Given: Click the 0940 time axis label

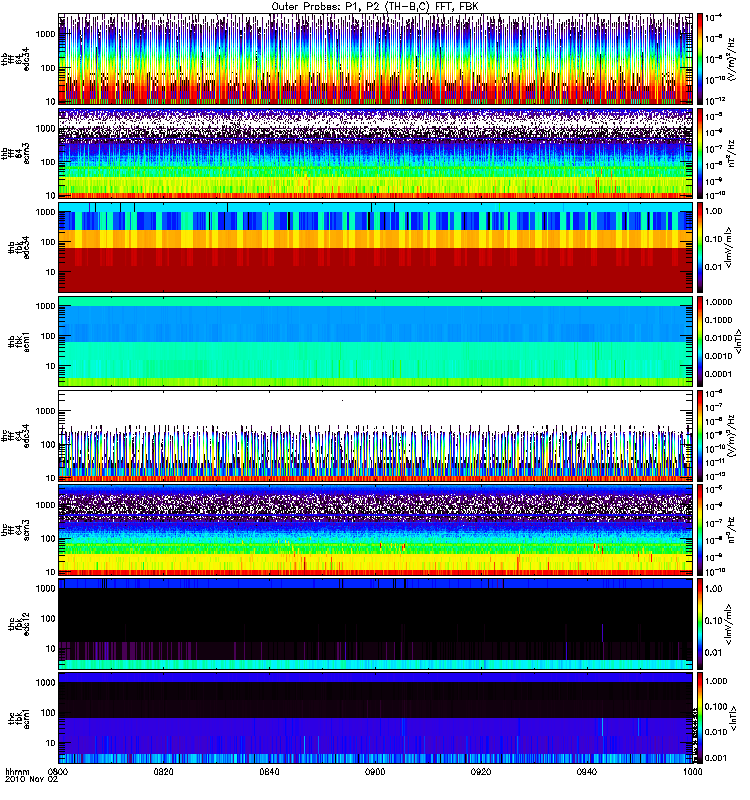Looking at the screenshot, I should [587, 772].
